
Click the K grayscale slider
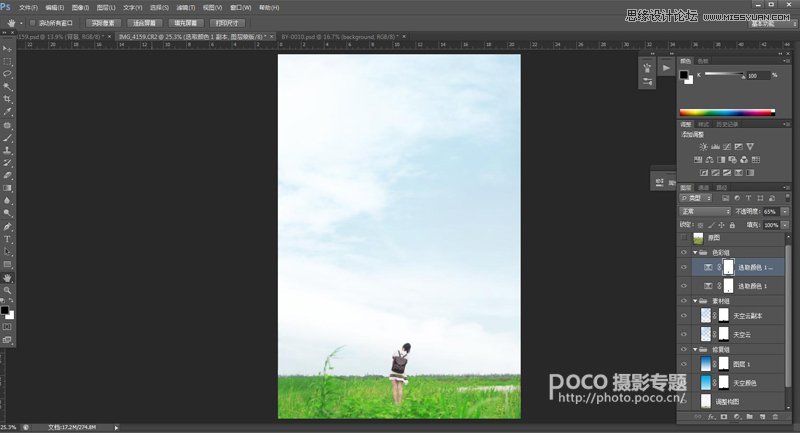[724, 74]
